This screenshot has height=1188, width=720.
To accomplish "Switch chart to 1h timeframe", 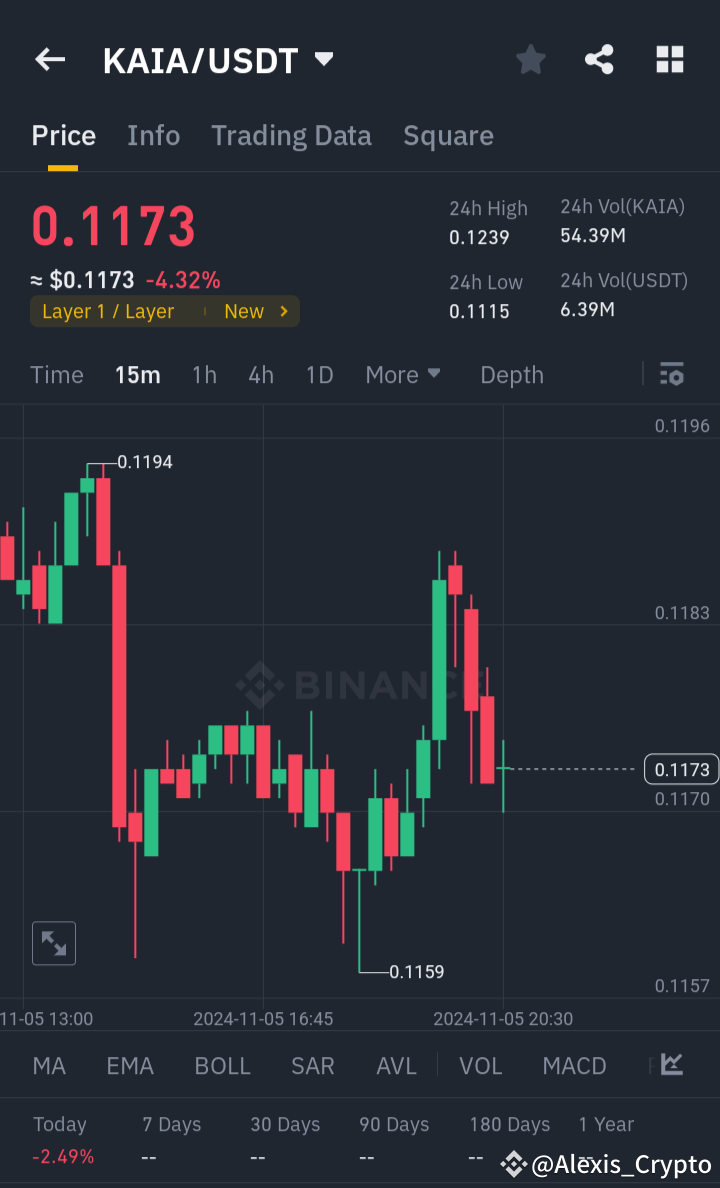I will point(204,374).
